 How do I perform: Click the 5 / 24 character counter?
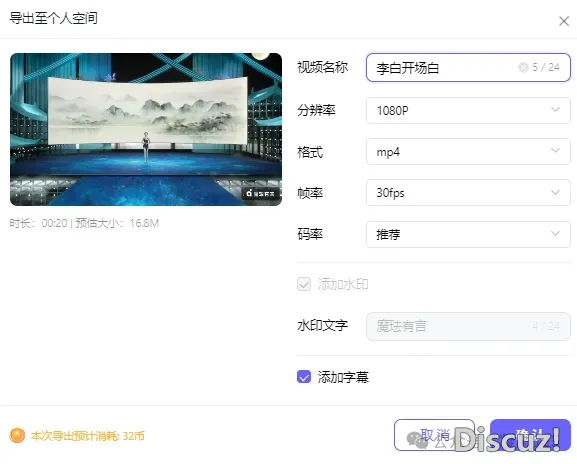(x=546, y=67)
